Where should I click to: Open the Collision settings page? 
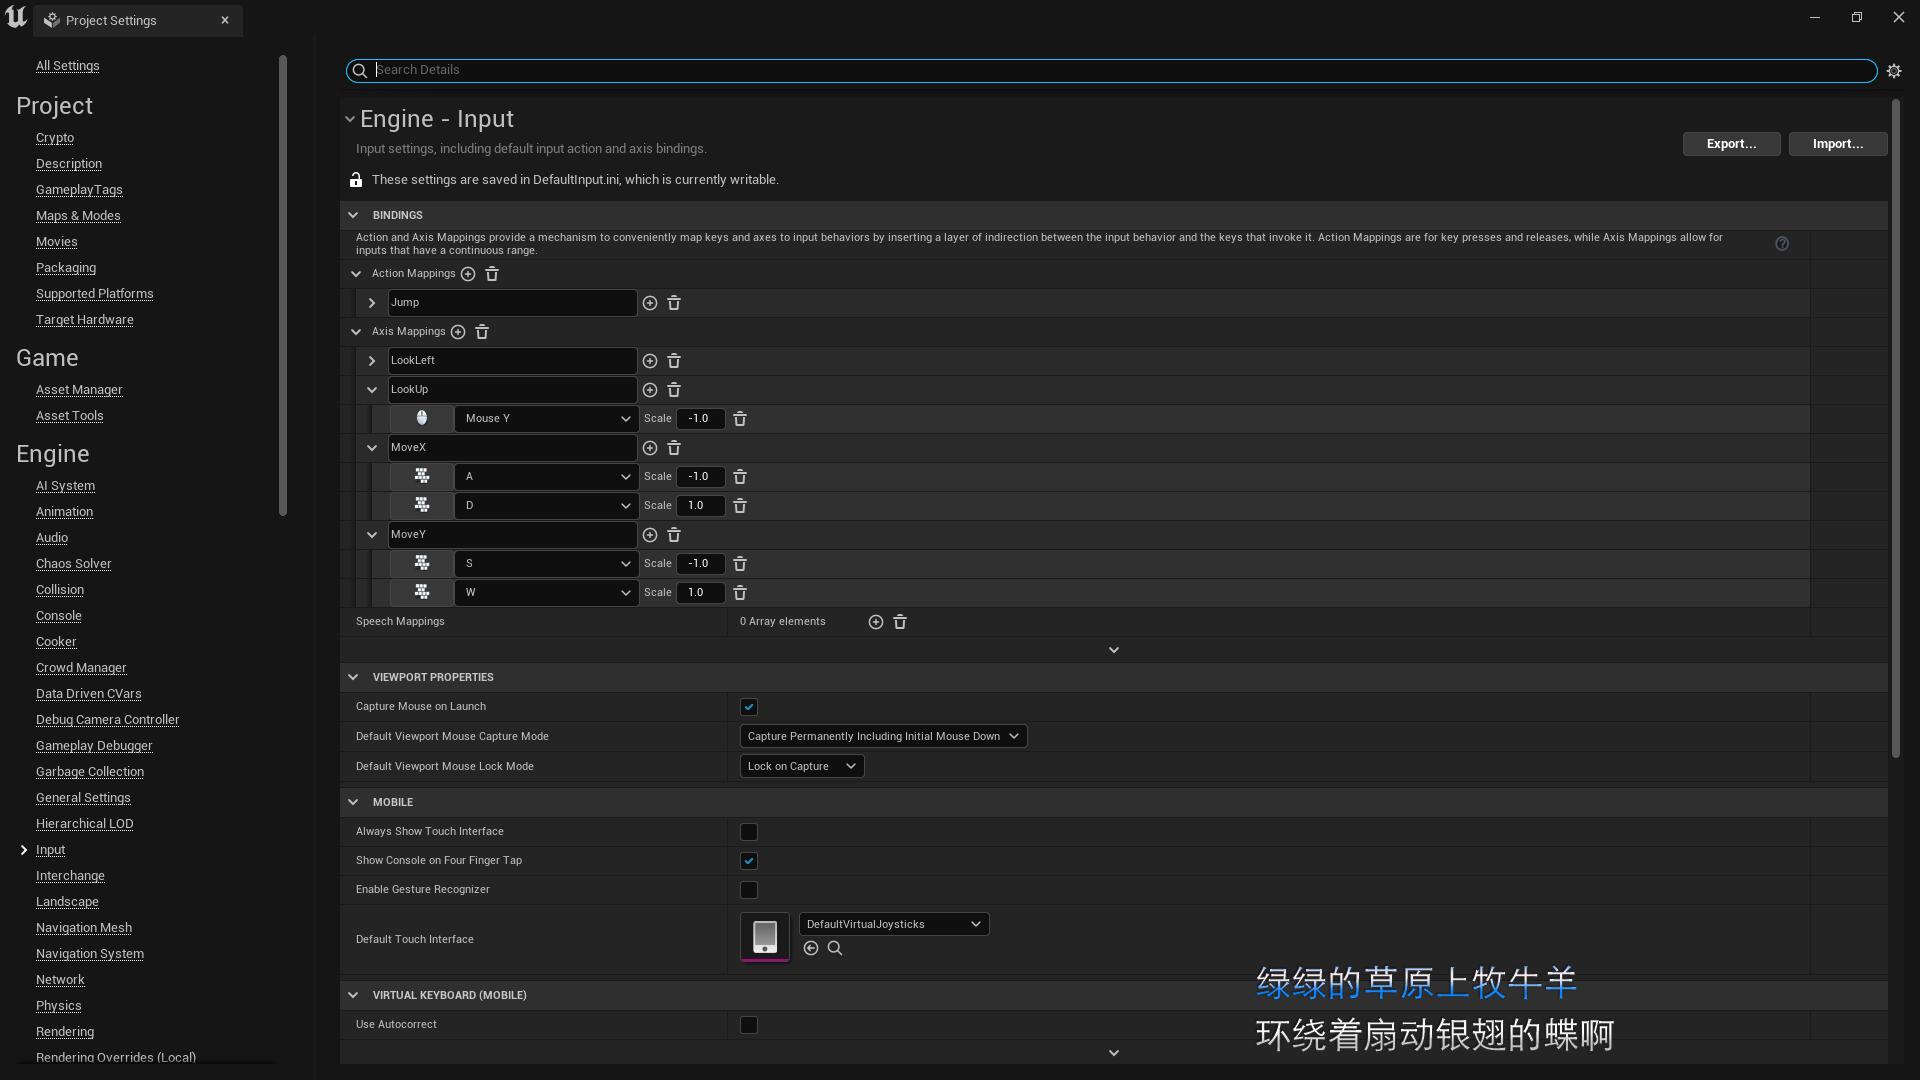point(60,590)
